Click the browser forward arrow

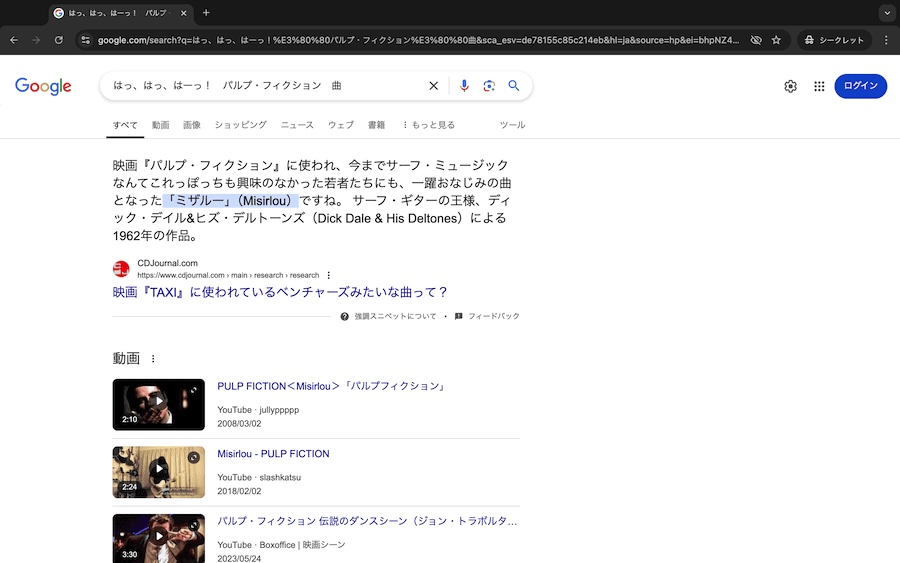pyautogui.click(x=36, y=40)
